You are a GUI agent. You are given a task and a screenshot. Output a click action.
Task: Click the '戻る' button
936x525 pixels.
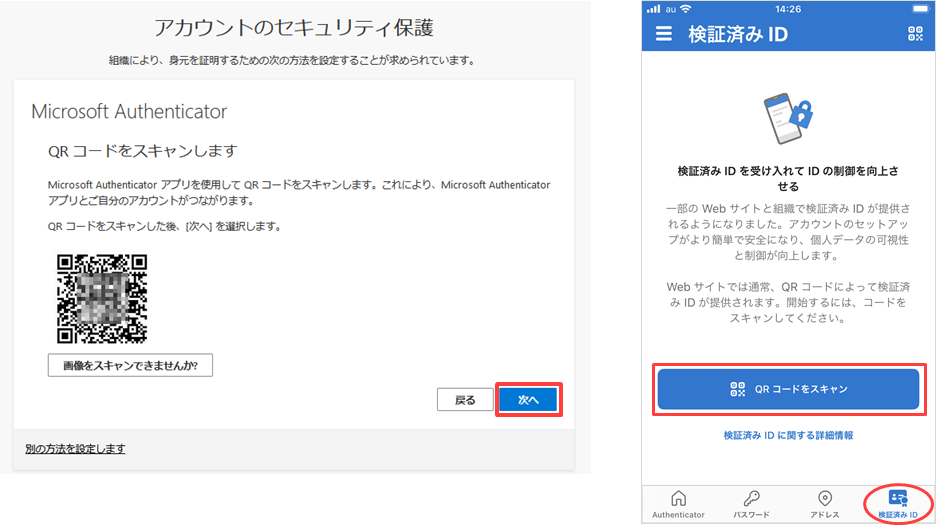click(x=465, y=400)
